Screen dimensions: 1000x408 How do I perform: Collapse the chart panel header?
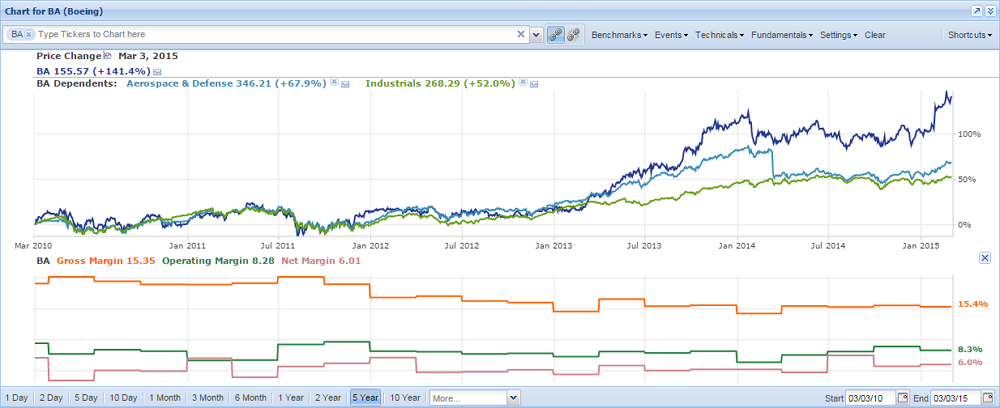990,11
